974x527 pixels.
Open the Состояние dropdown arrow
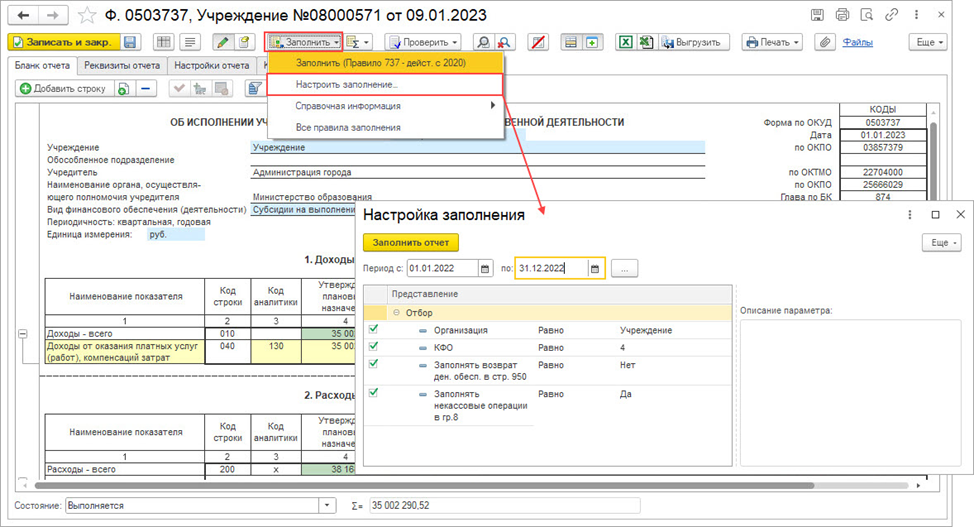point(327,505)
